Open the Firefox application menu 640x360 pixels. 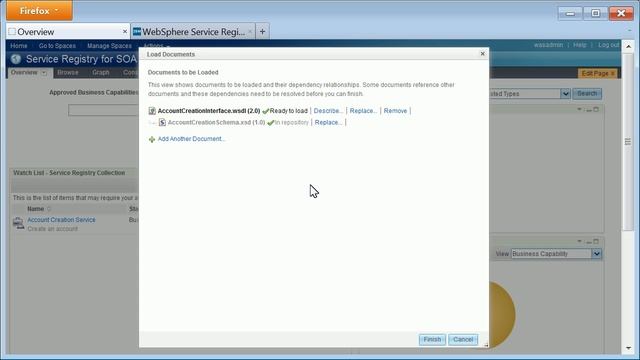40,11
